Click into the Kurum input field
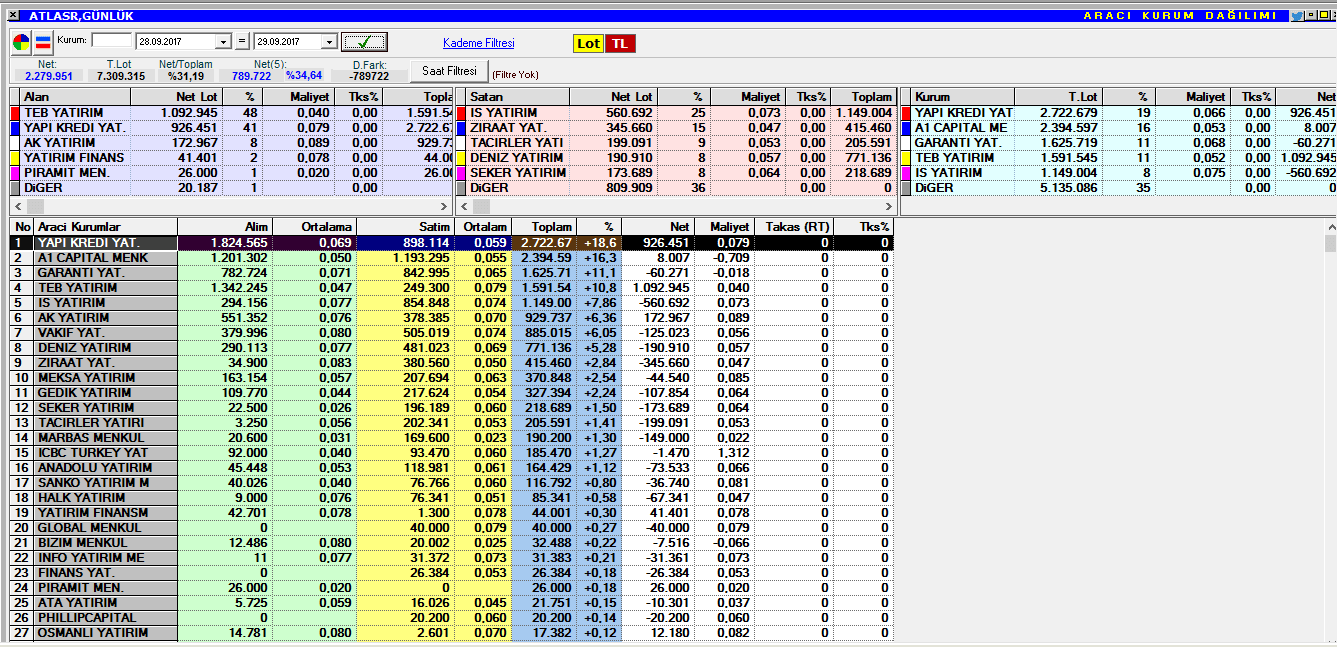 pos(111,41)
